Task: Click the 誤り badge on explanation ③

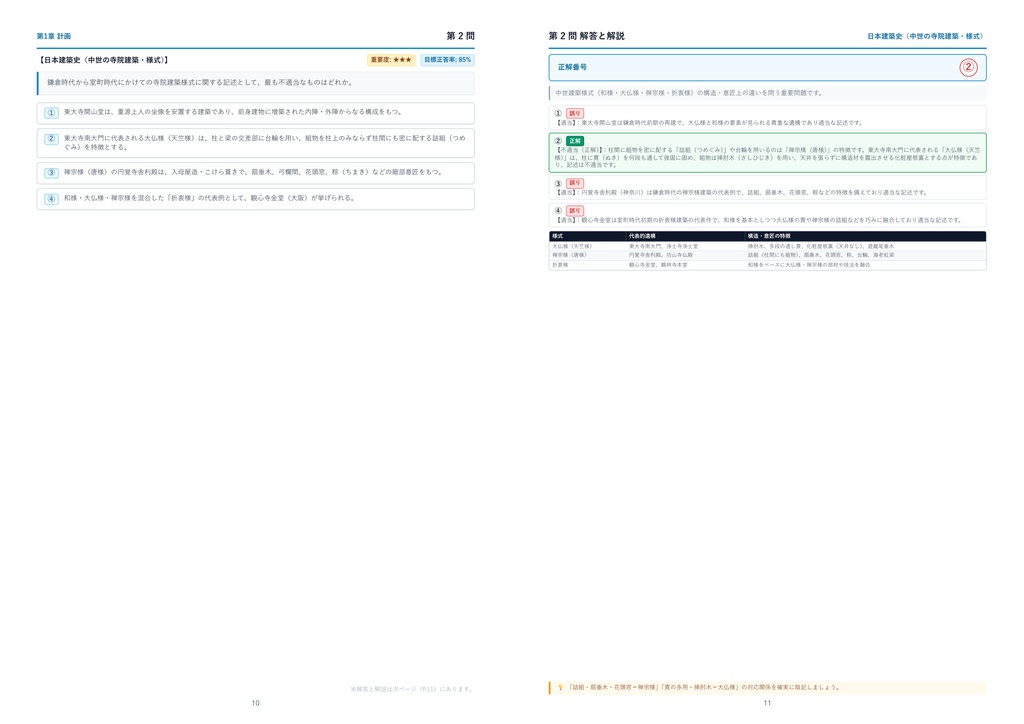Action: click(575, 183)
